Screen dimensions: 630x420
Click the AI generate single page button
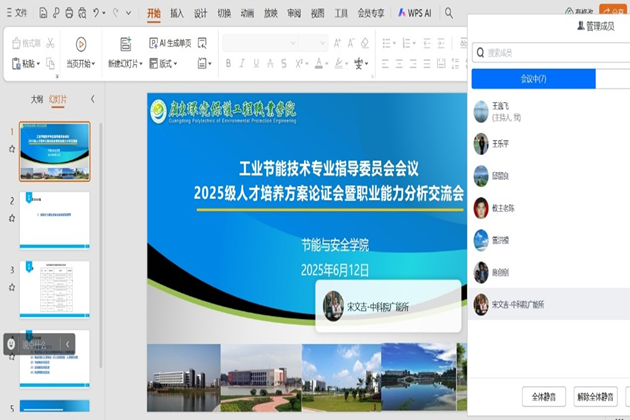(170, 44)
